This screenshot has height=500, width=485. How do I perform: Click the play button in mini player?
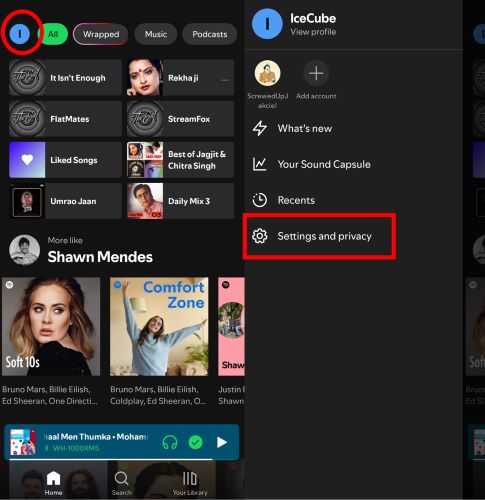click(x=222, y=443)
